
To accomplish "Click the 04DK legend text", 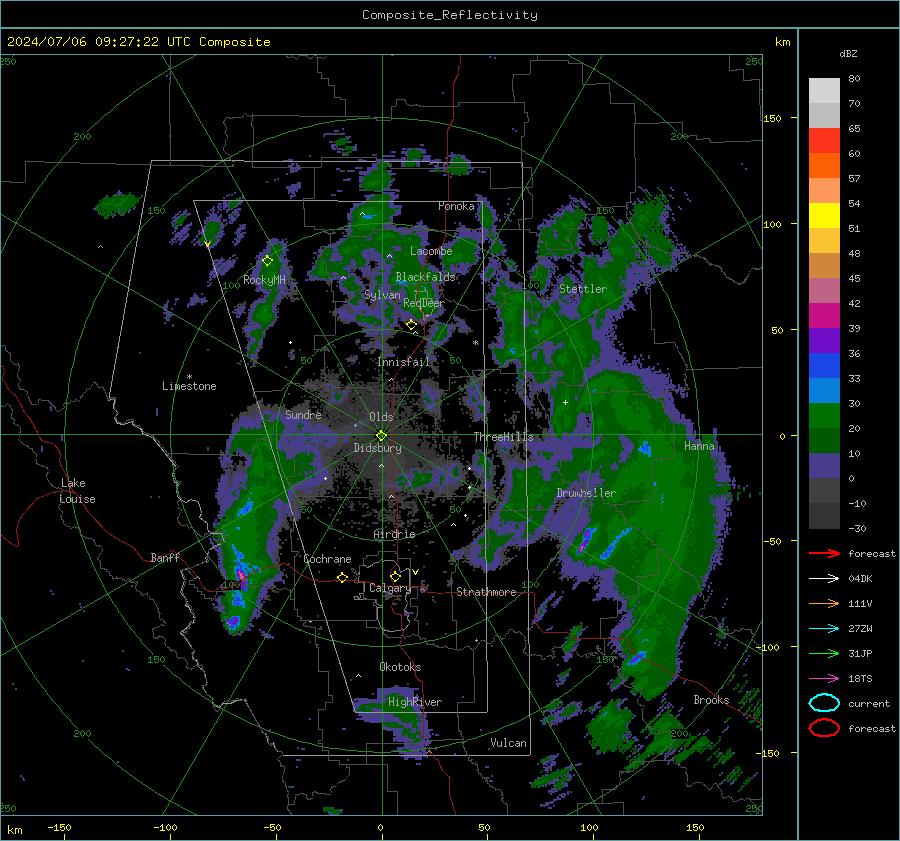I will click(x=860, y=579).
